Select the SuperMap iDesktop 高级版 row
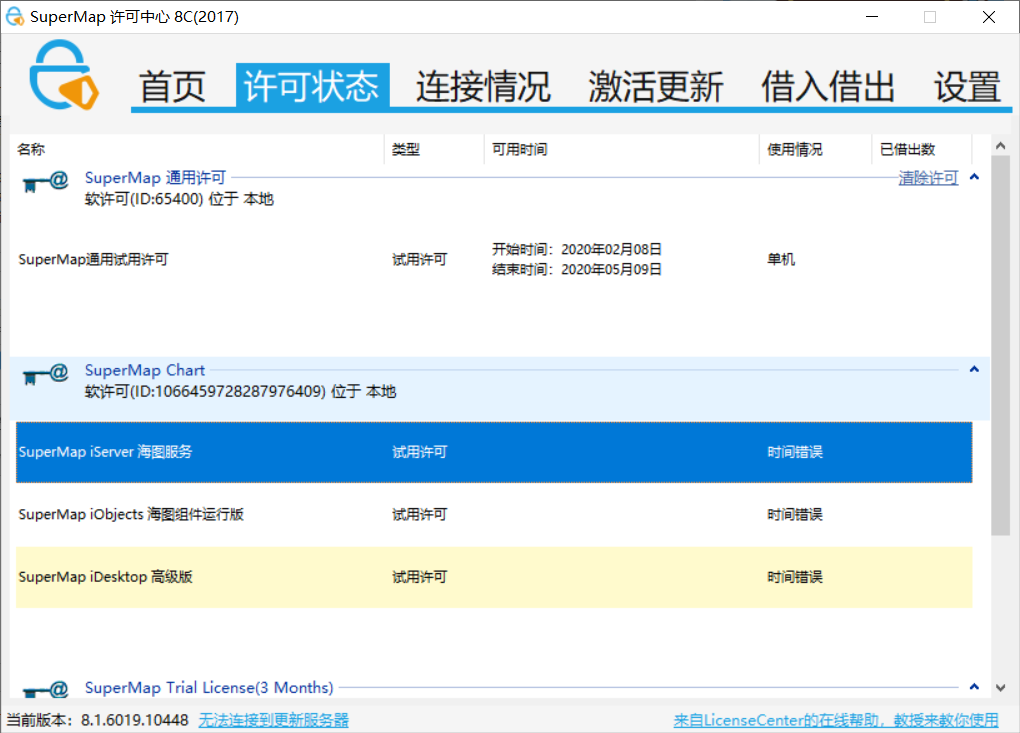 [x=494, y=577]
